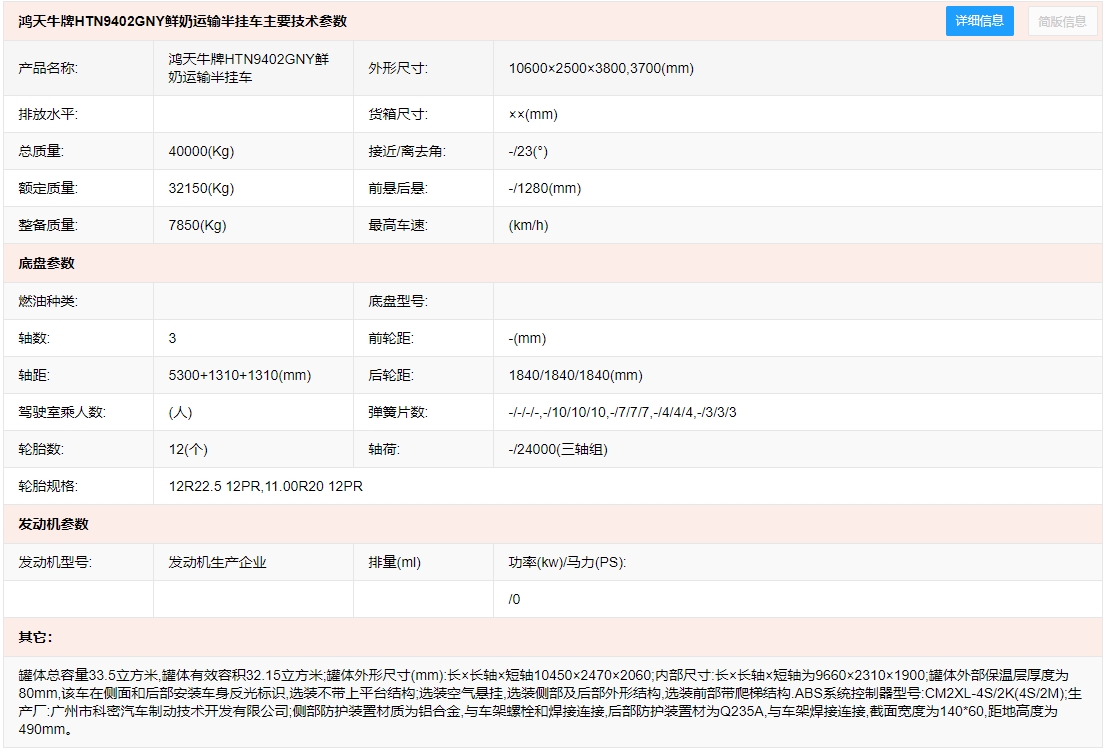Select overhang value -/1280(mm)
This screenshot has width=1107, height=753.
[544, 188]
